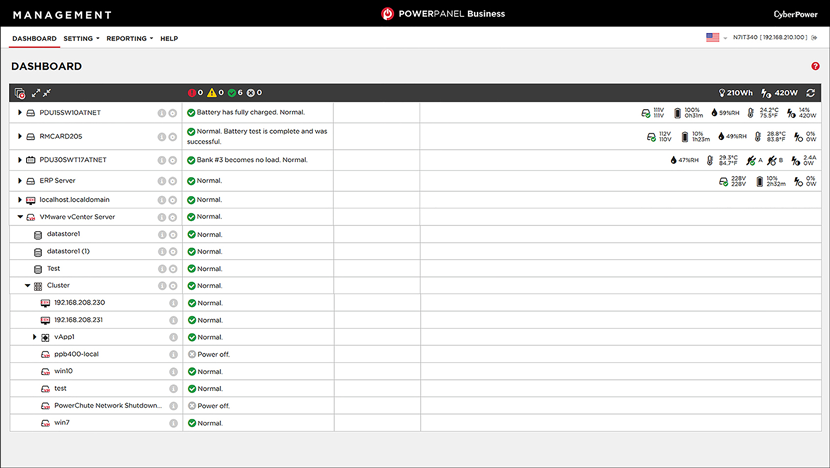Click the refresh icon in the dashboard toolbar
This screenshot has height=468, width=830.
[810, 93]
